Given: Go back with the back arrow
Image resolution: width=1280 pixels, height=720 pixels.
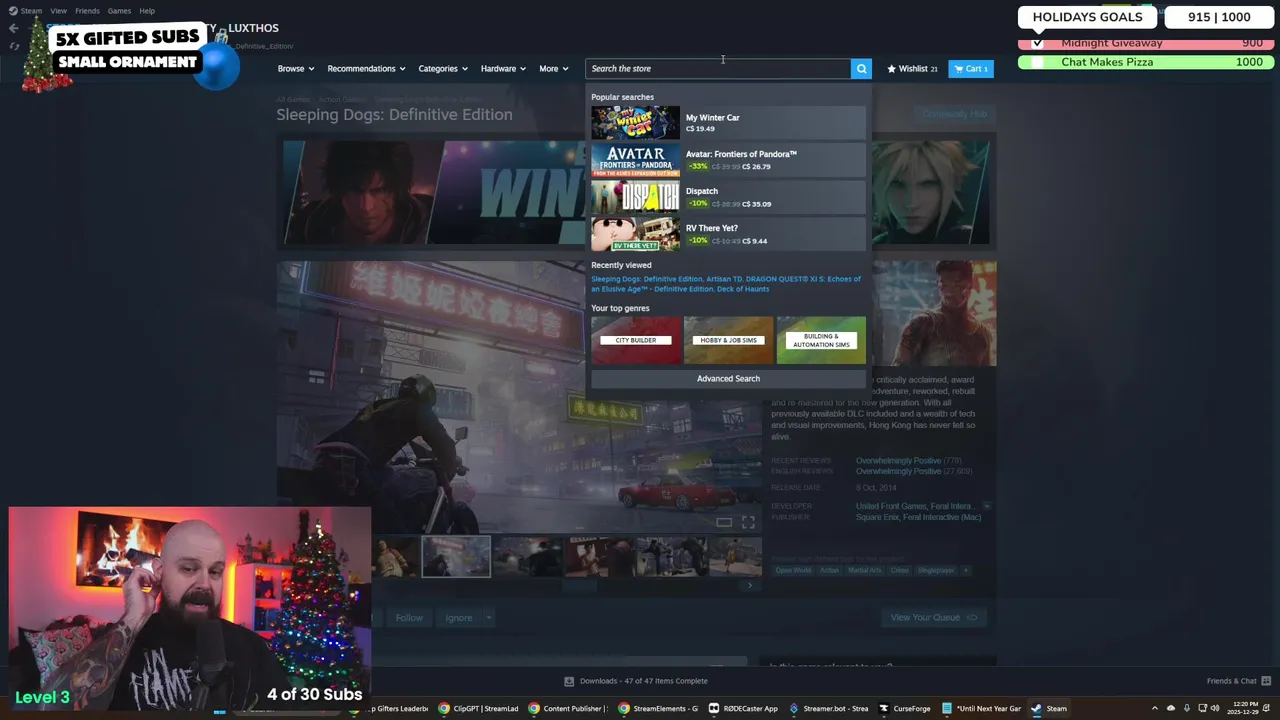Looking at the screenshot, I should (x=13, y=28).
